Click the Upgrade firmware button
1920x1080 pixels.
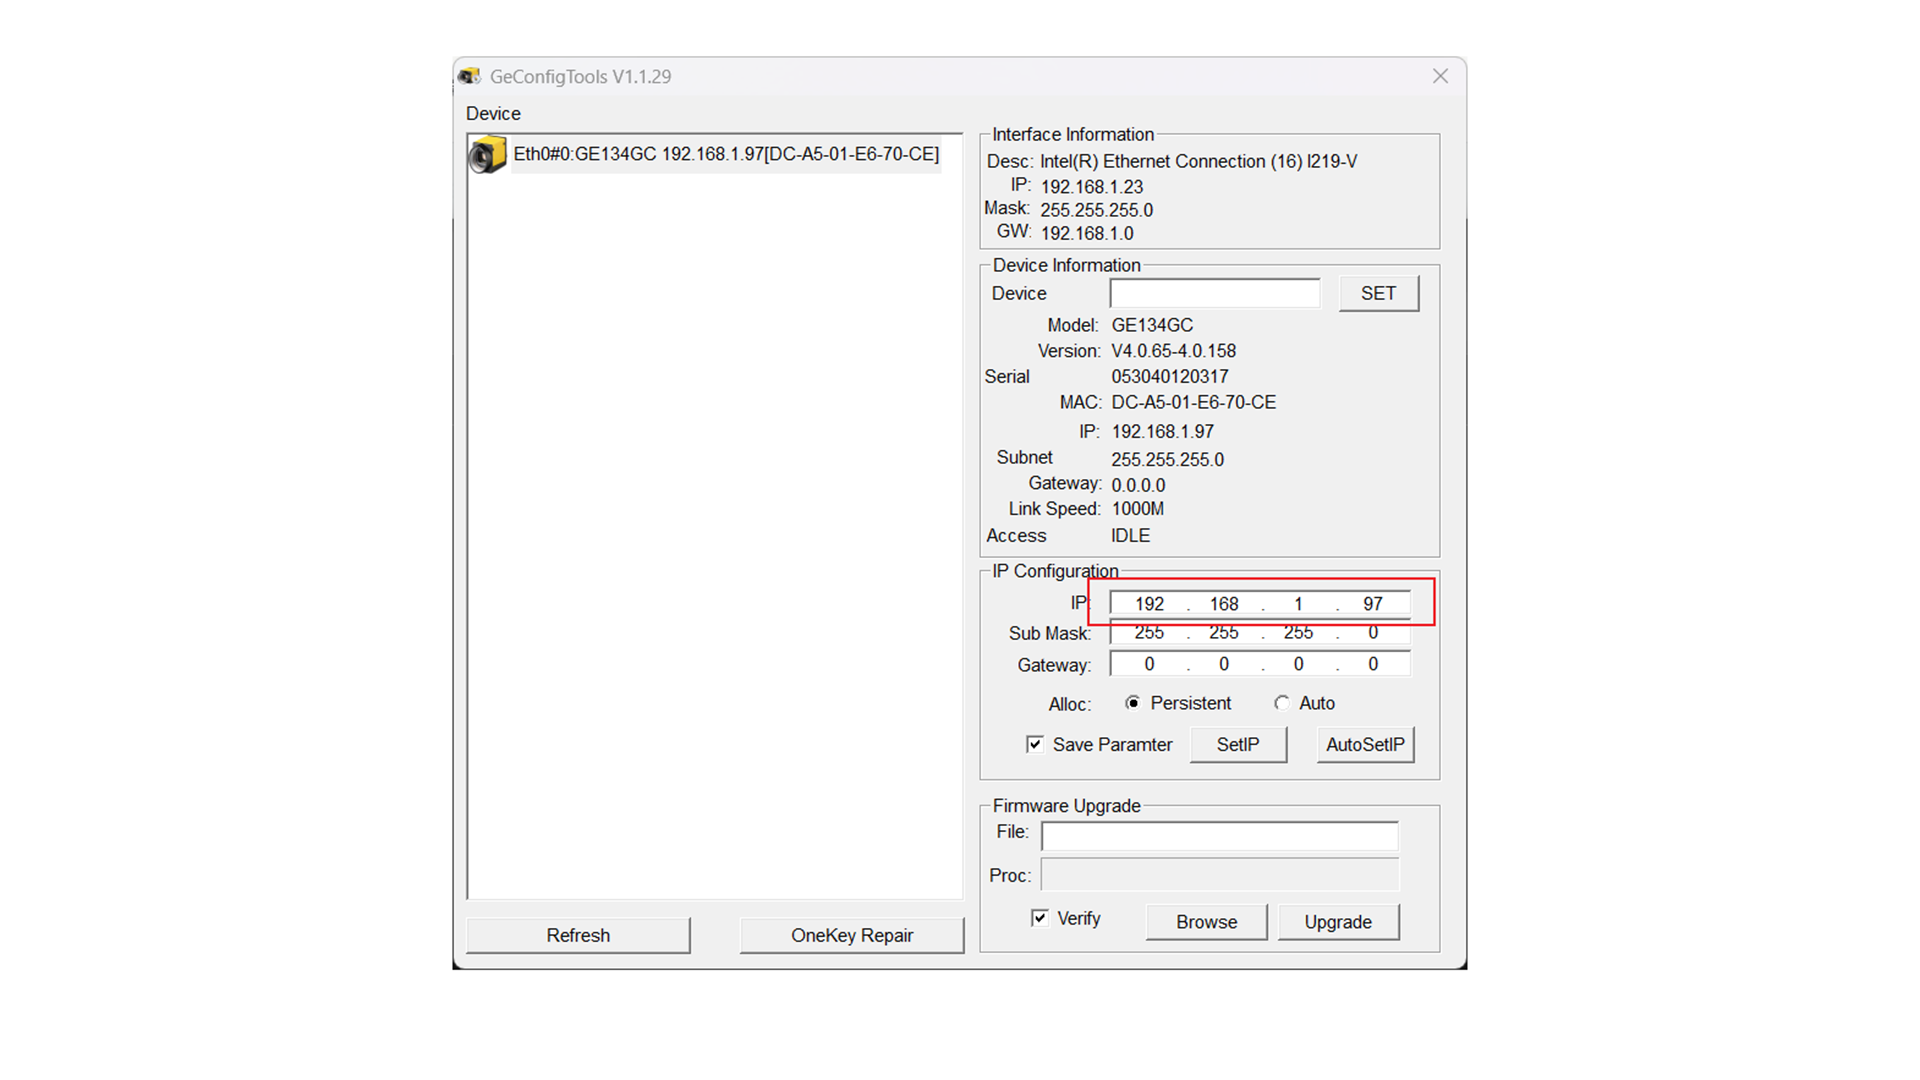[x=1338, y=922]
